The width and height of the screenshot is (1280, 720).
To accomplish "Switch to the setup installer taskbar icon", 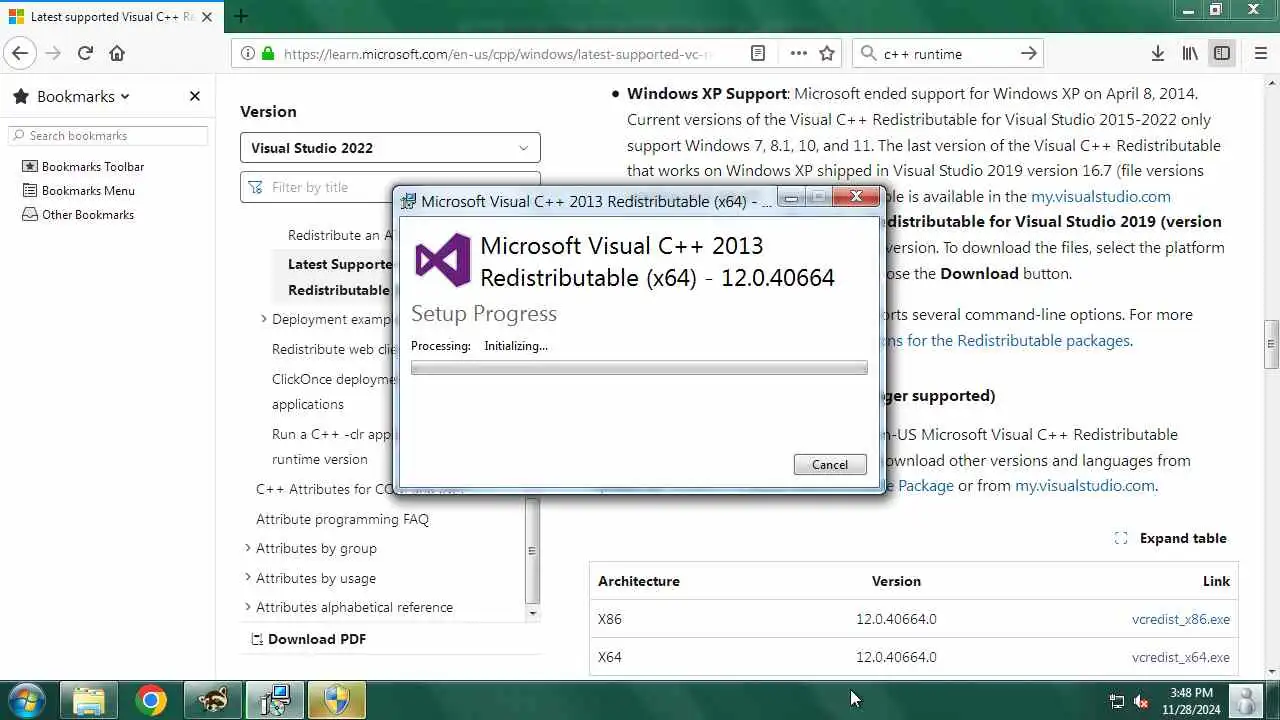I will (x=275, y=700).
